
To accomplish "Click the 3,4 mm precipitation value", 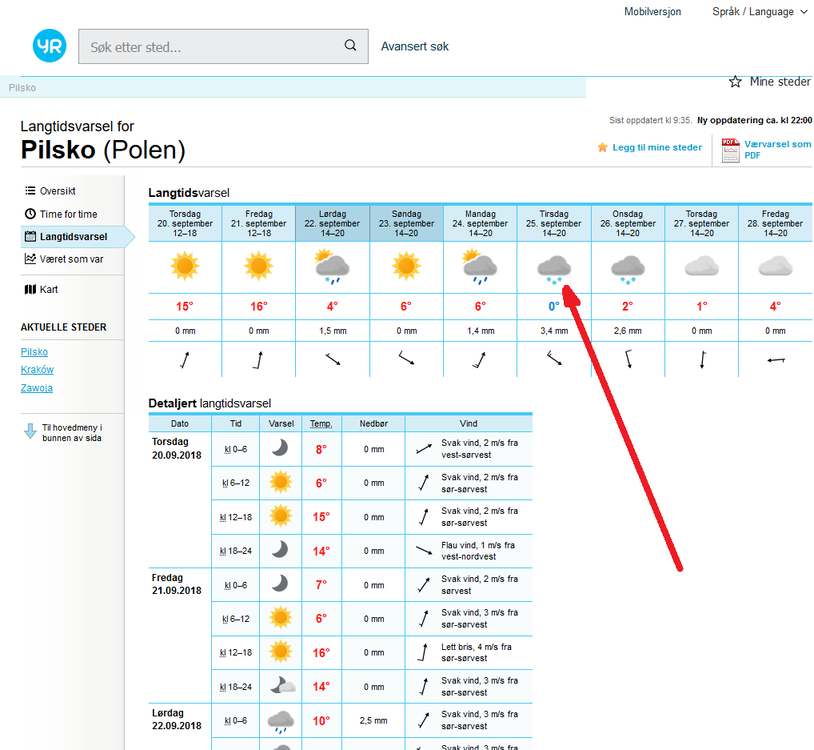I will coord(554,331).
